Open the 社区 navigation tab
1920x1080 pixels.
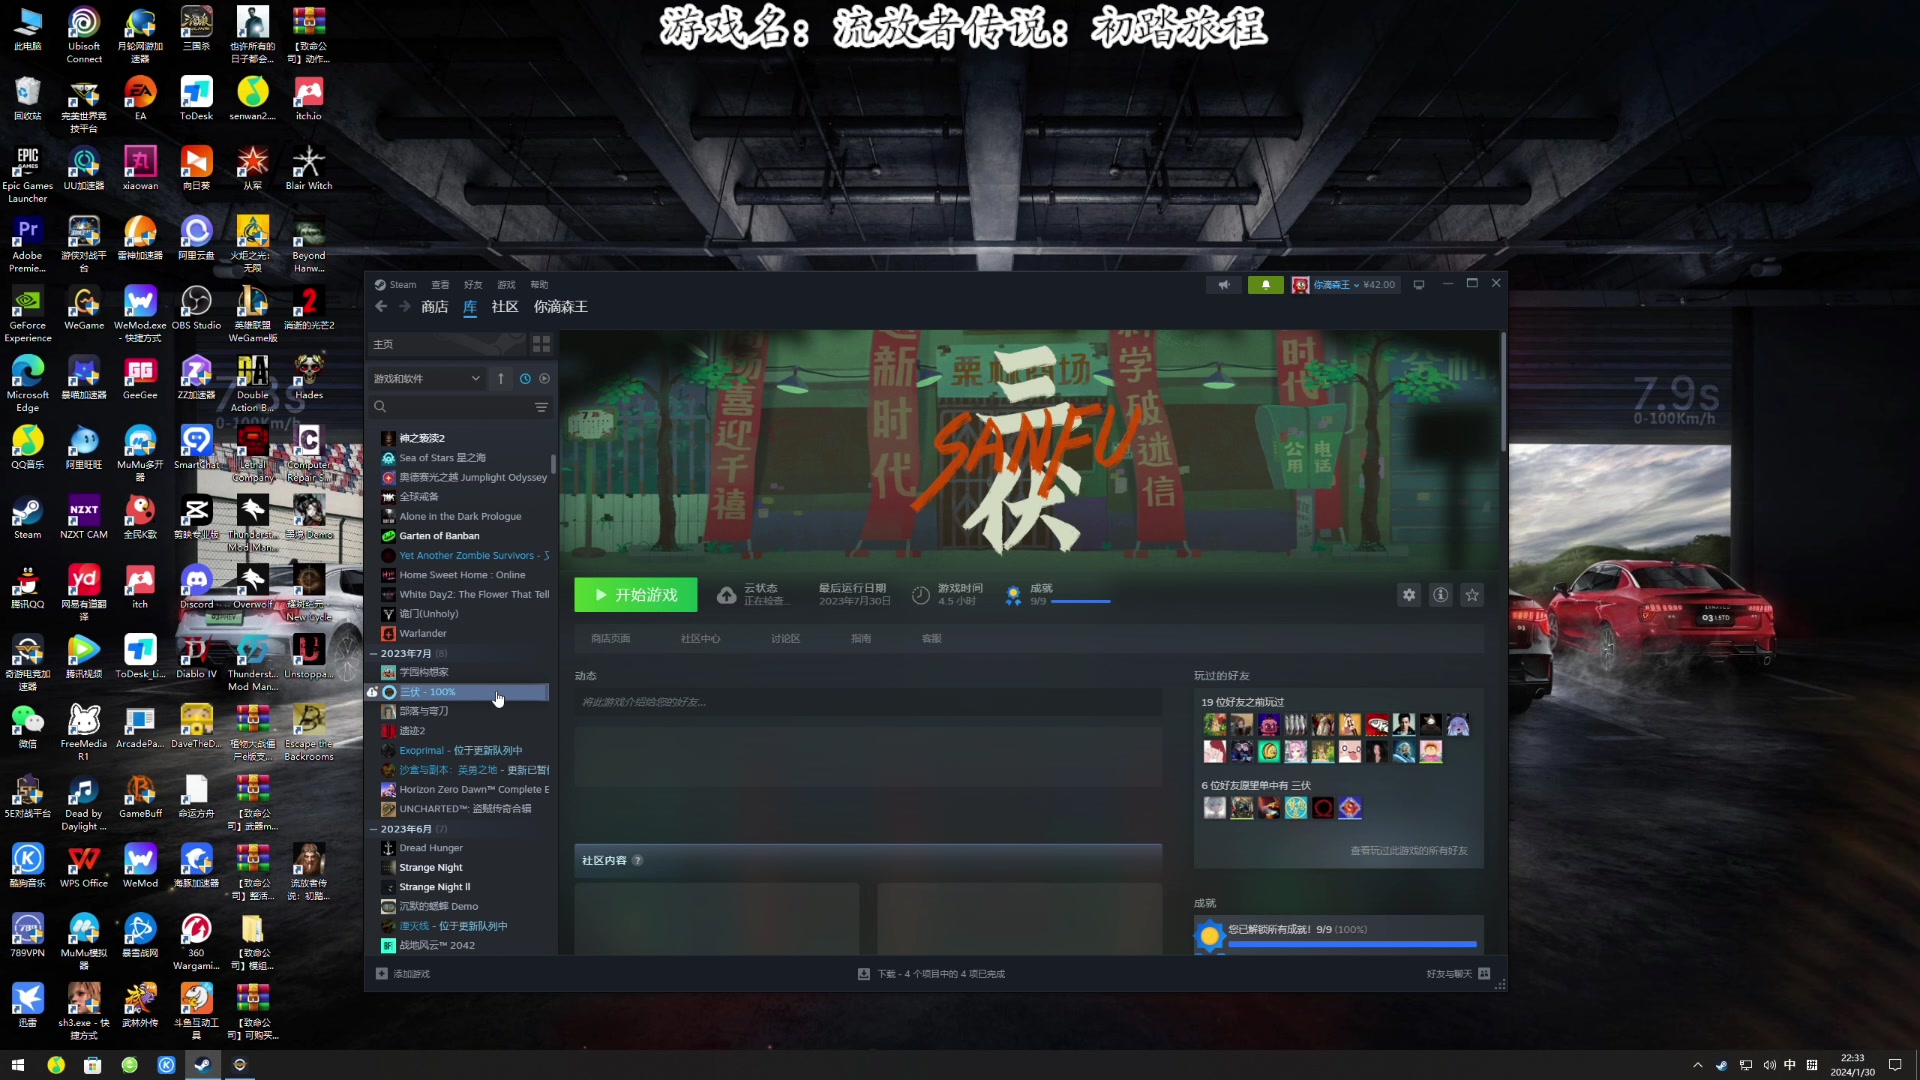[505, 307]
